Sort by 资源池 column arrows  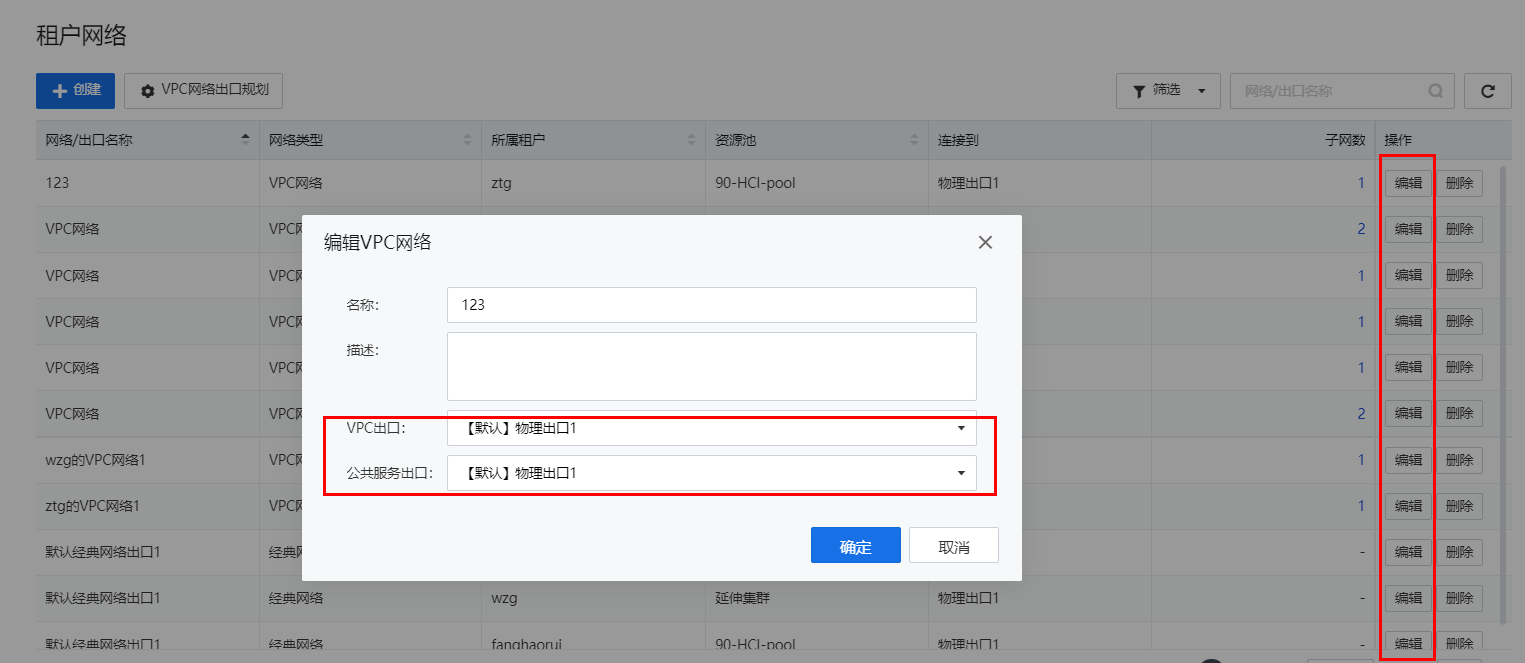tap(915, 140)
